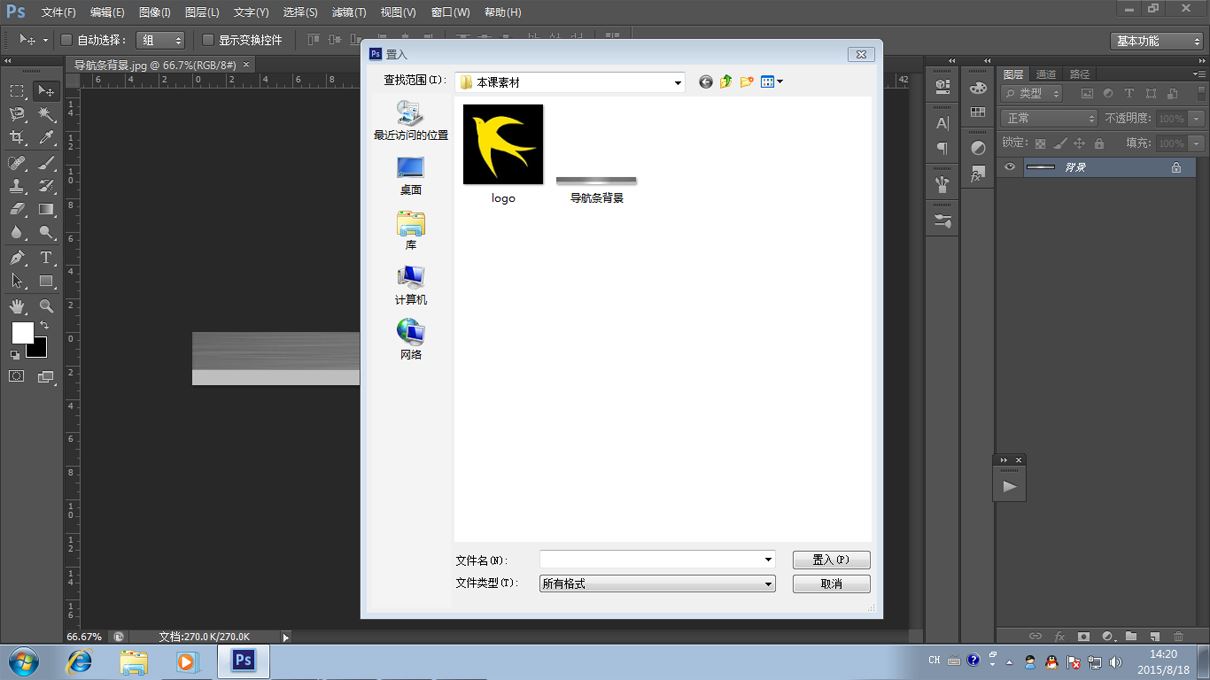Select the Horizontal Type tool
The image size is (1210, 680).
(46, 258)
